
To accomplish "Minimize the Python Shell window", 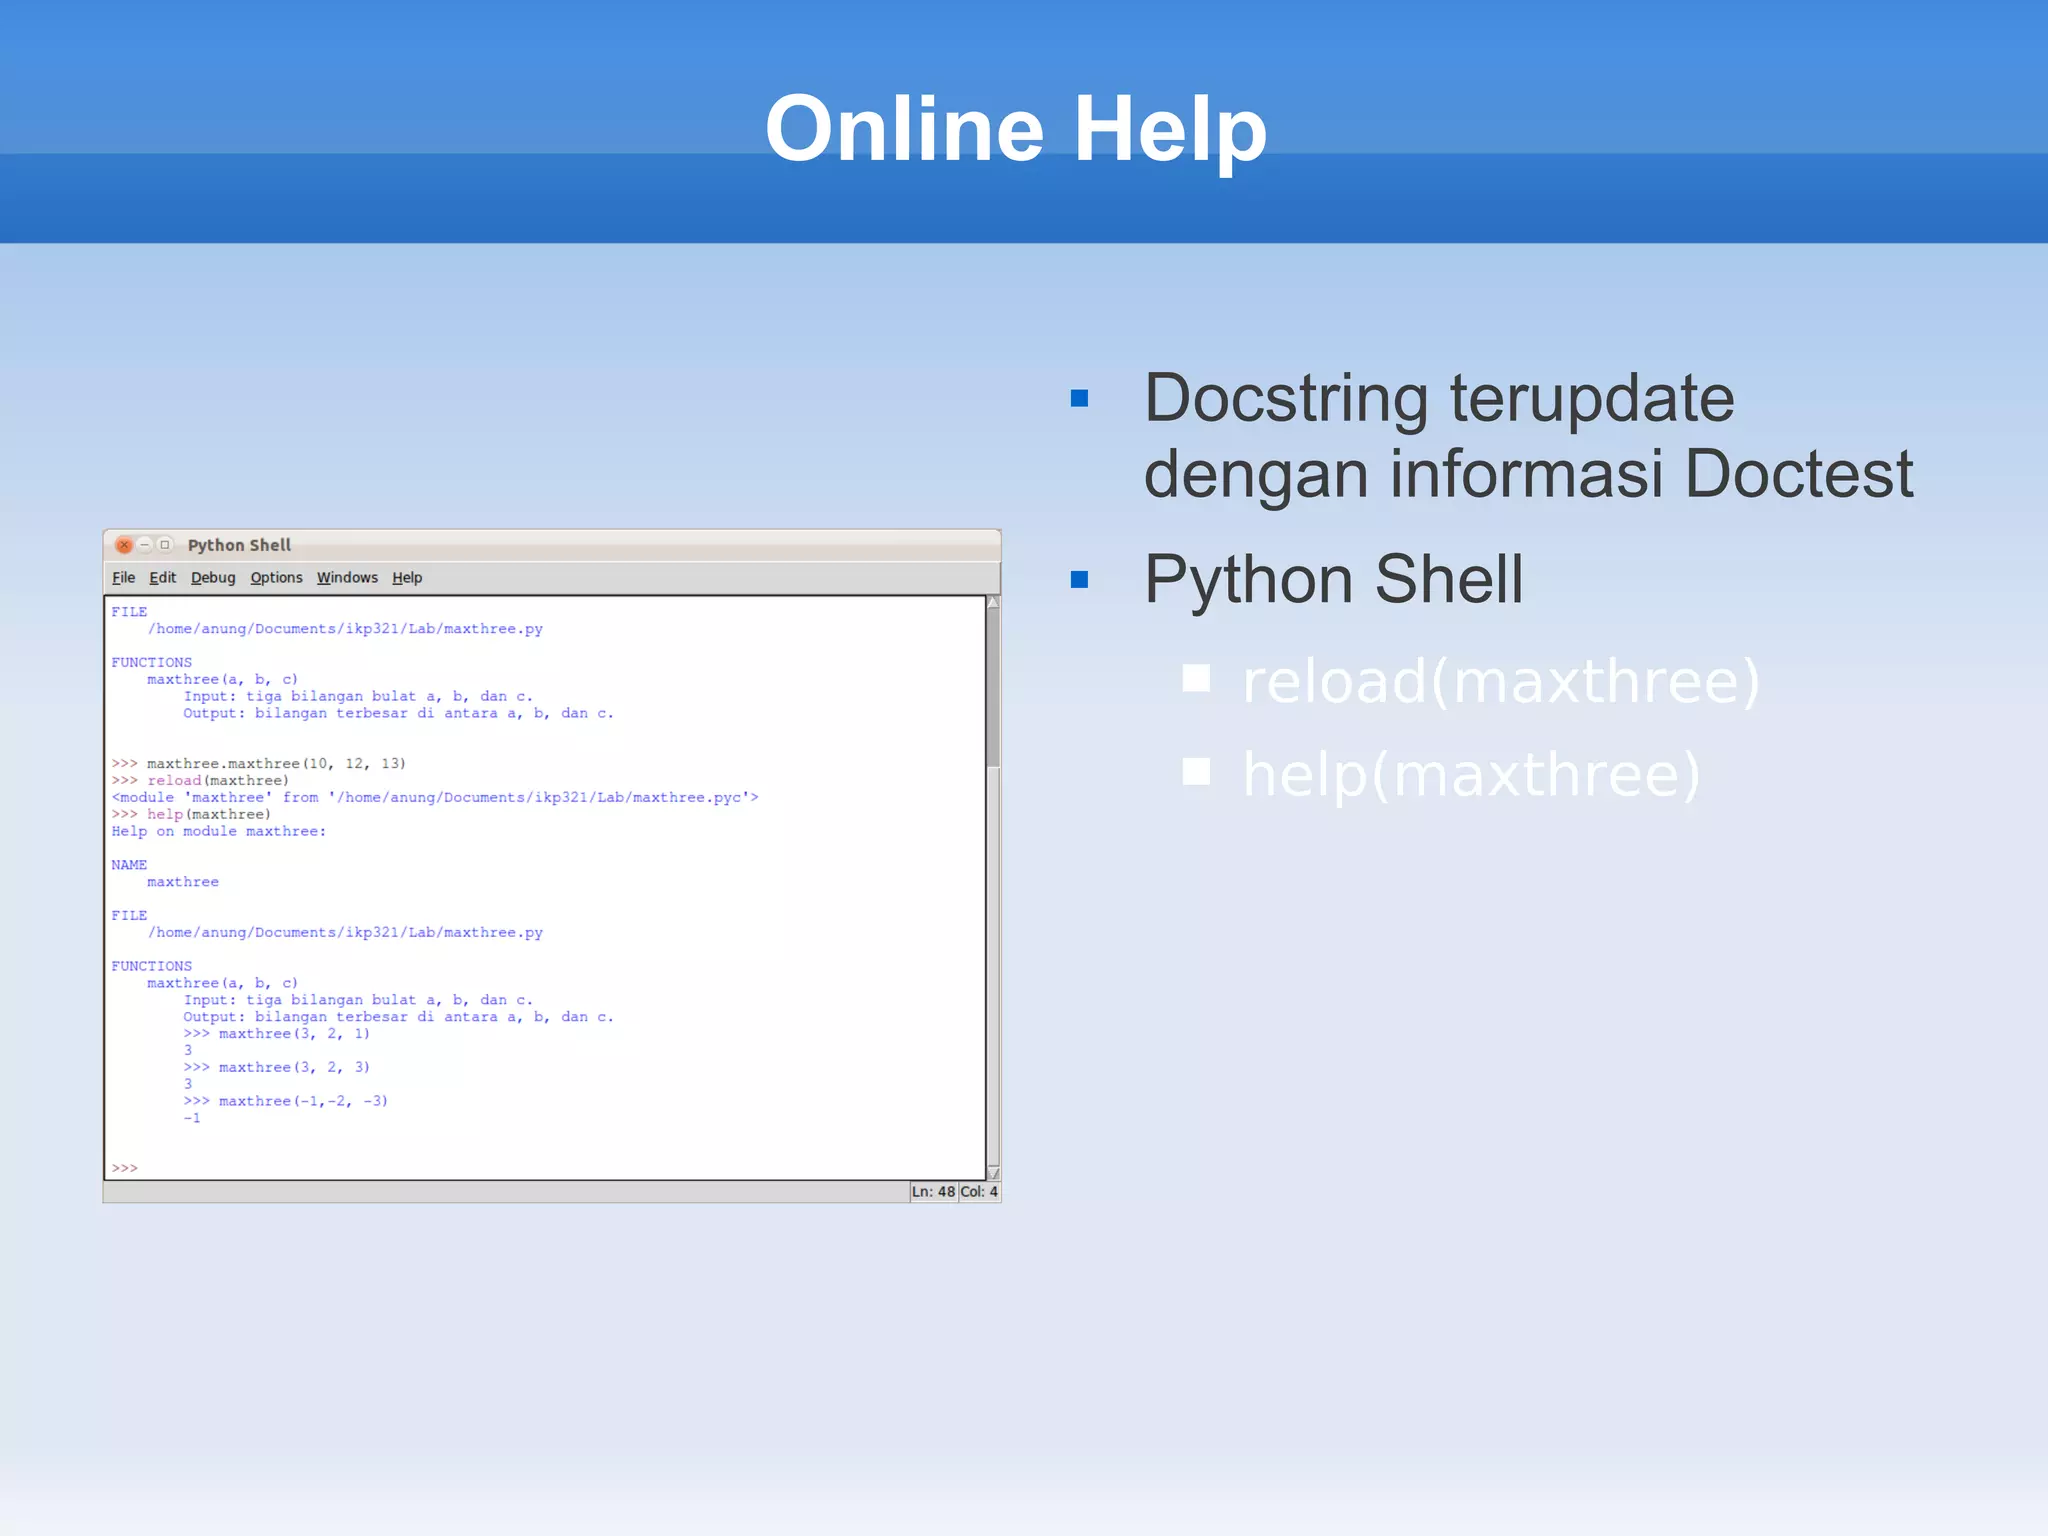I will tap(145, 545).
